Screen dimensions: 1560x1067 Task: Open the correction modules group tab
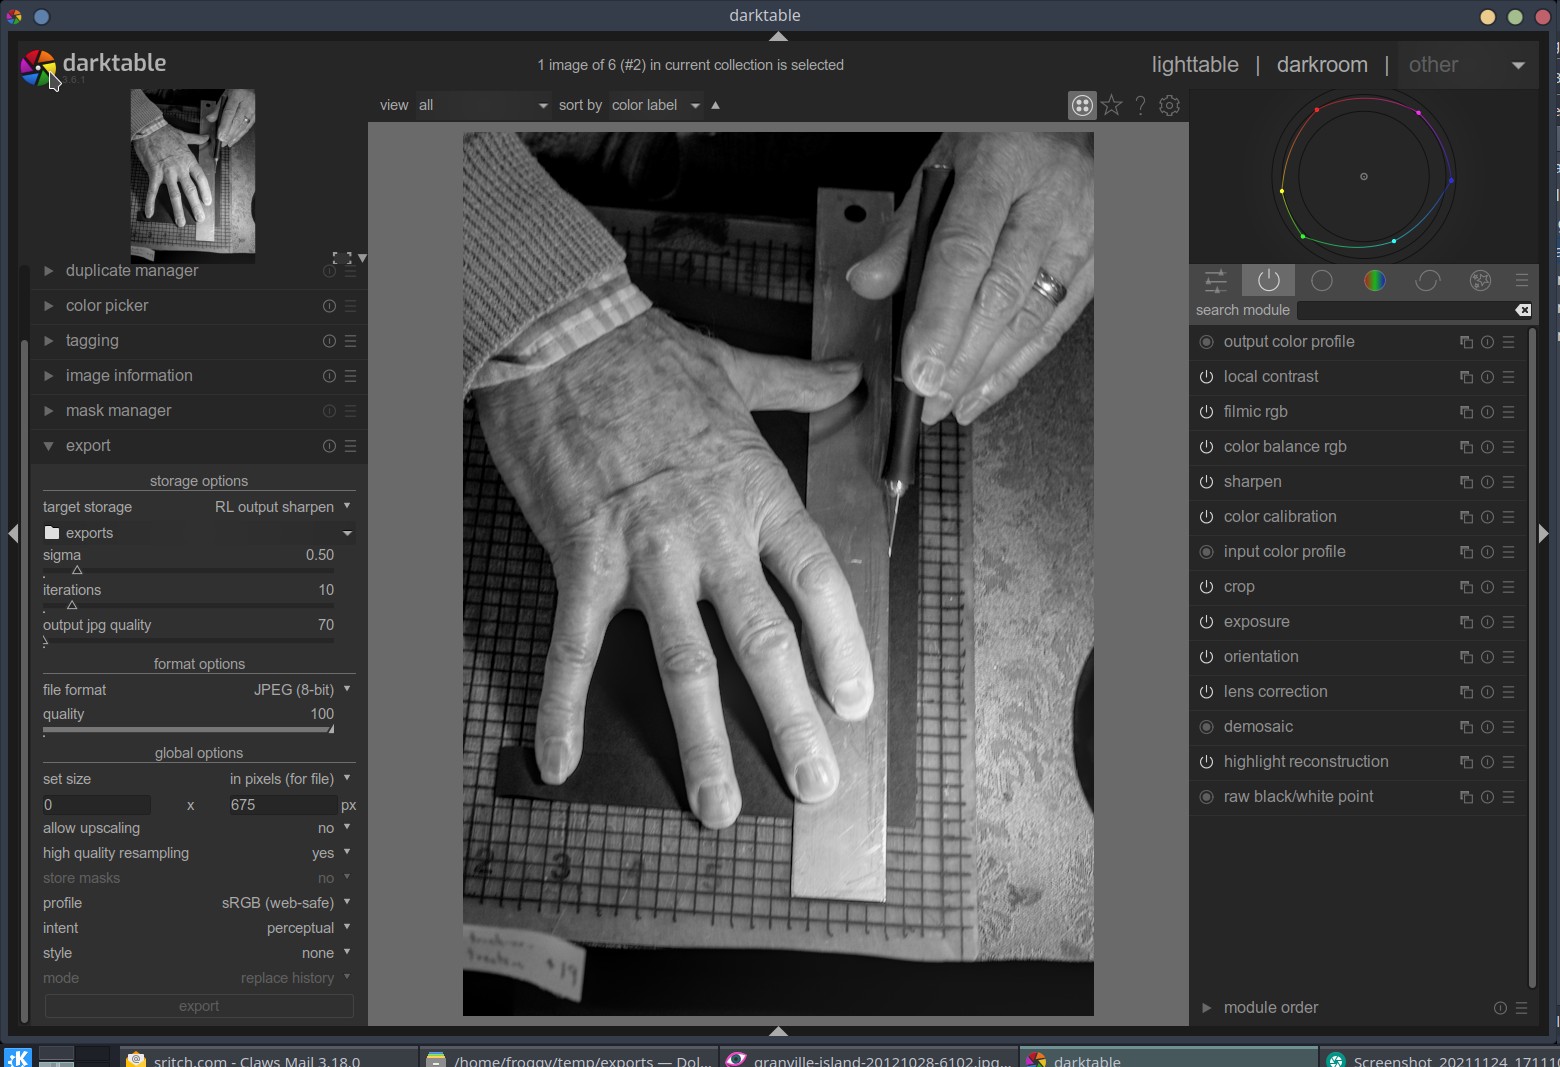click(1428, 281)
